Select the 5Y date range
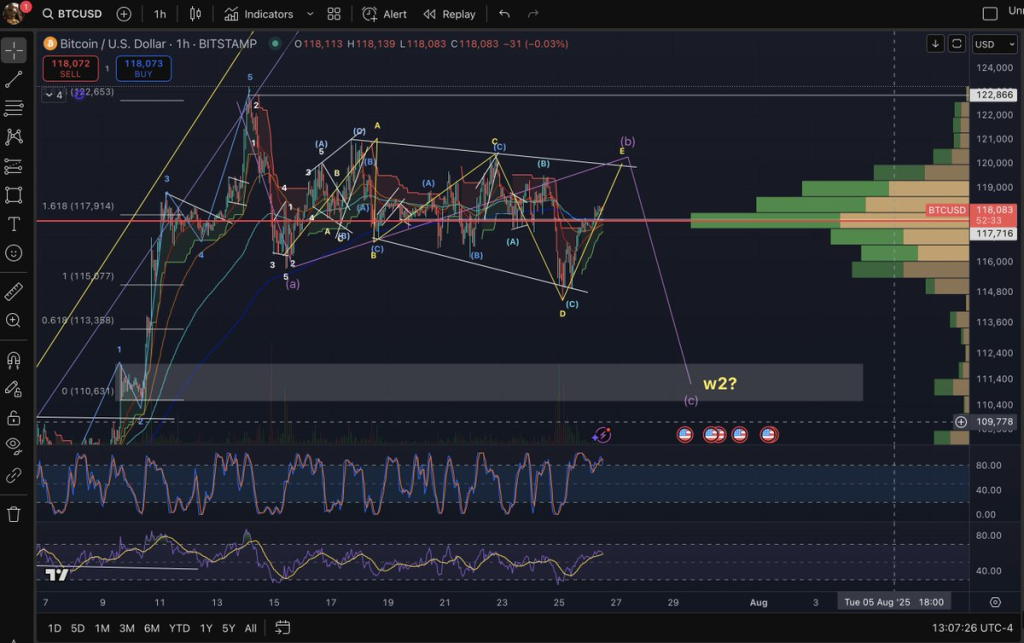Image resolution: width=1024 pixels, height=643 pixels. (228, 628)
